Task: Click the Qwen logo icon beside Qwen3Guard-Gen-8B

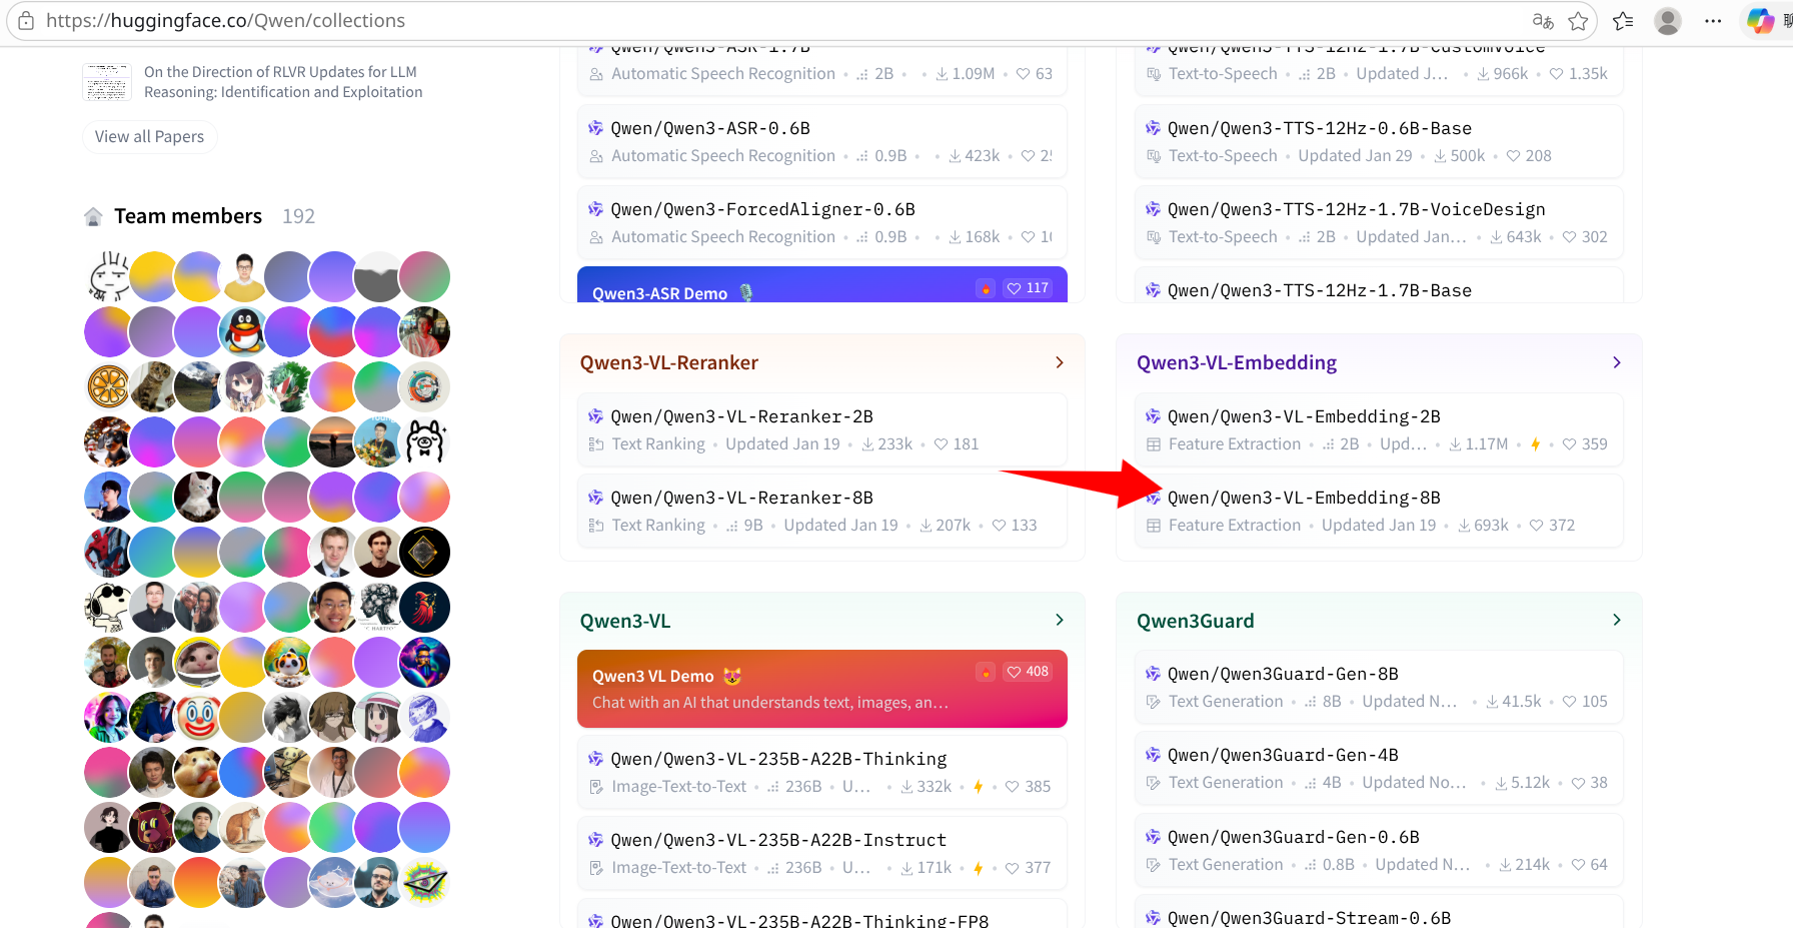Action: pyautogui.click(x=1152, y=674)
